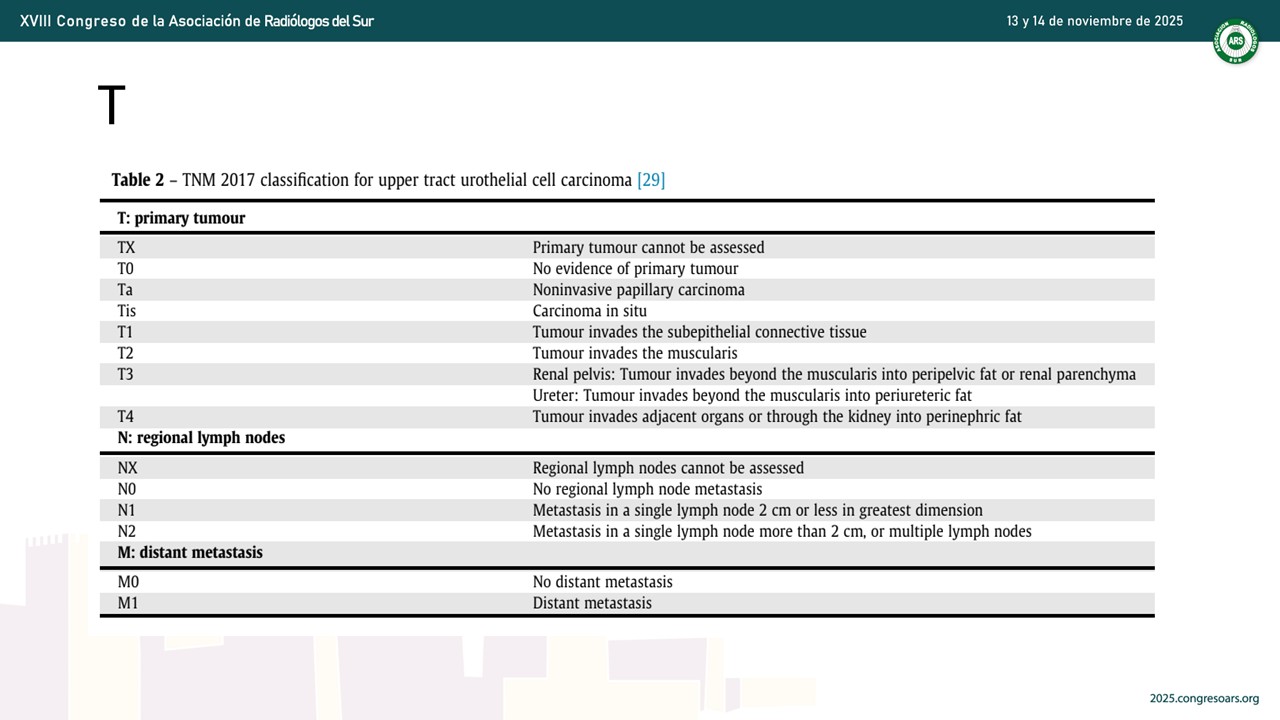Viewport: 1280px width, 720px height.
Task: Select 'Noninvasive papillary carcinoma' description
Action: 639,290
